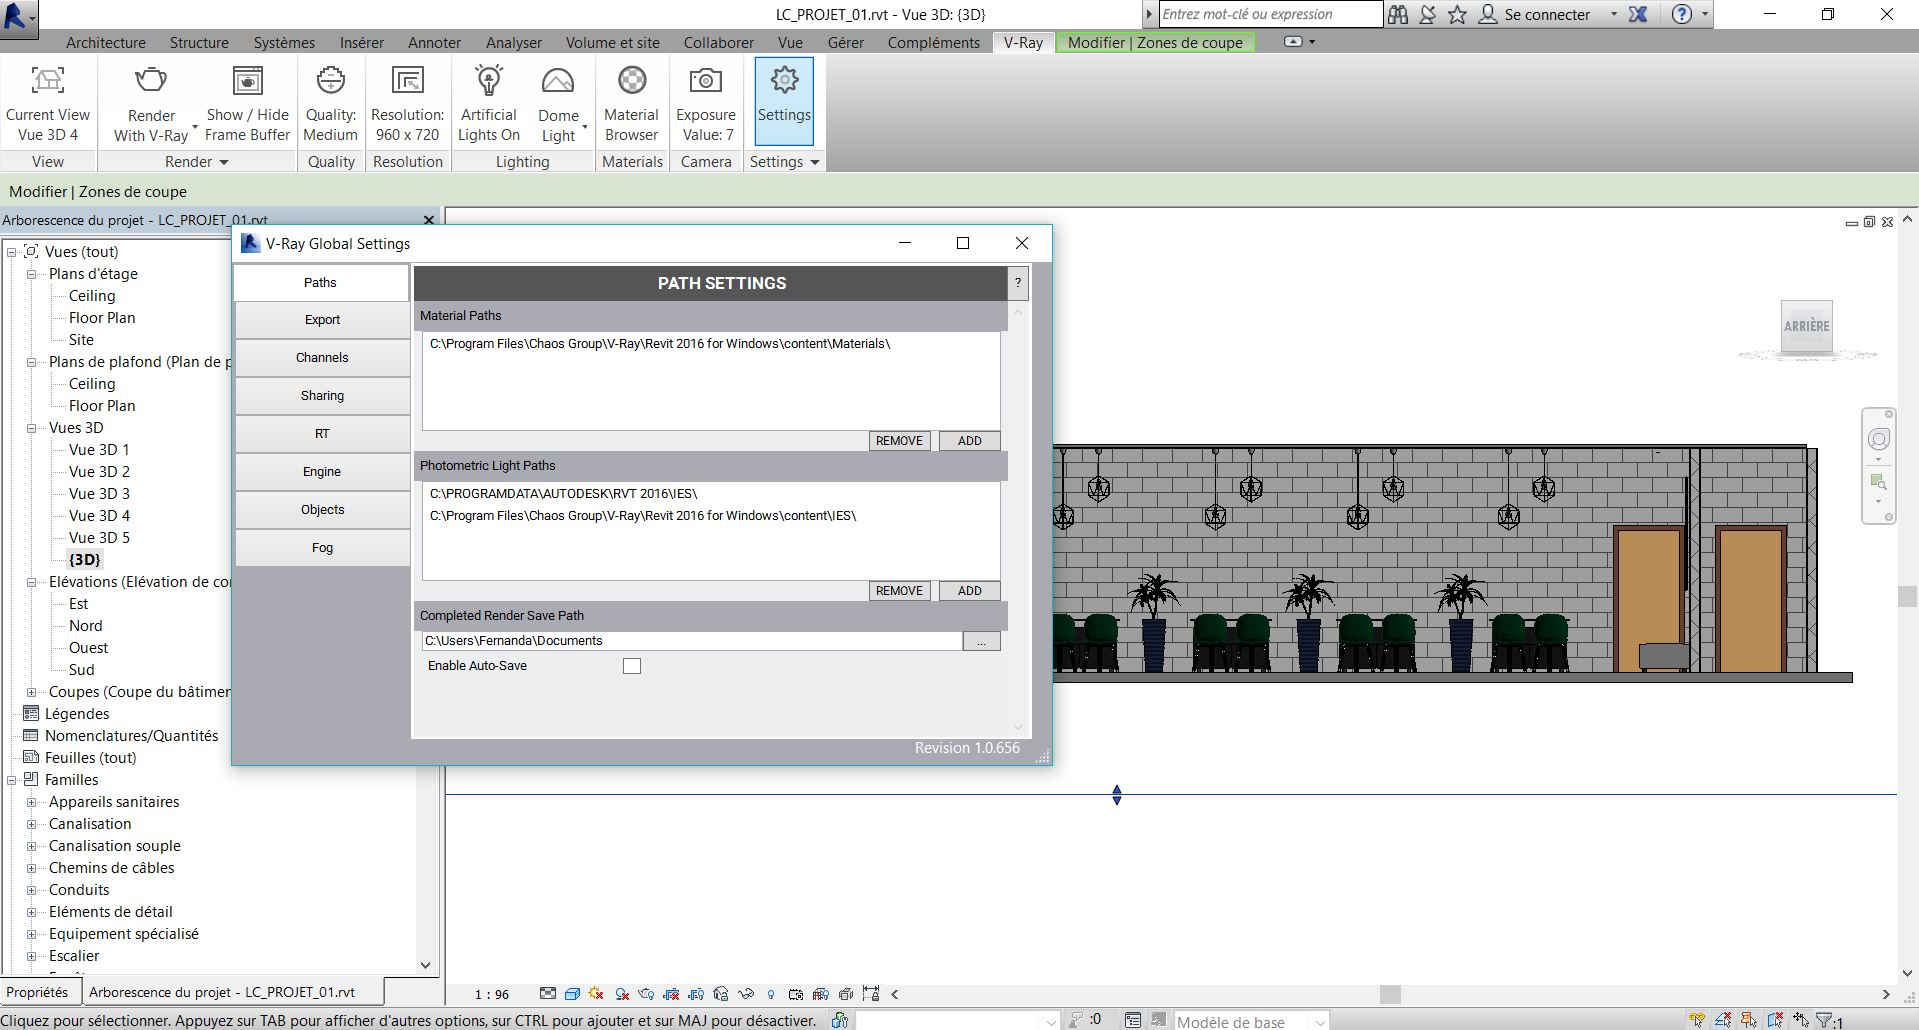Toggle the crop region lock icon
Viewport: 1919px width, 1030px height.
[x=871, y=994]
